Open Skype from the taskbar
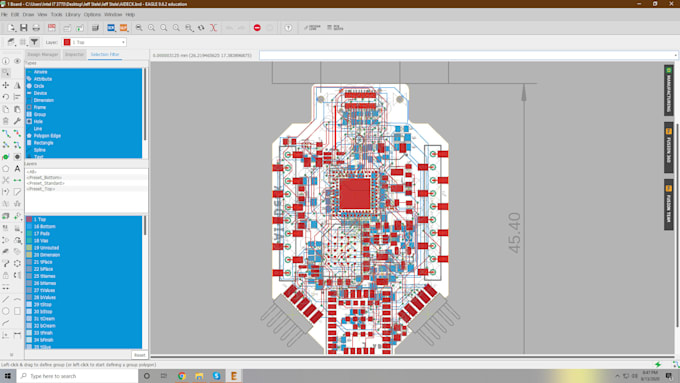The height and width of the screenshot is (383, 680). pos(216,376)
